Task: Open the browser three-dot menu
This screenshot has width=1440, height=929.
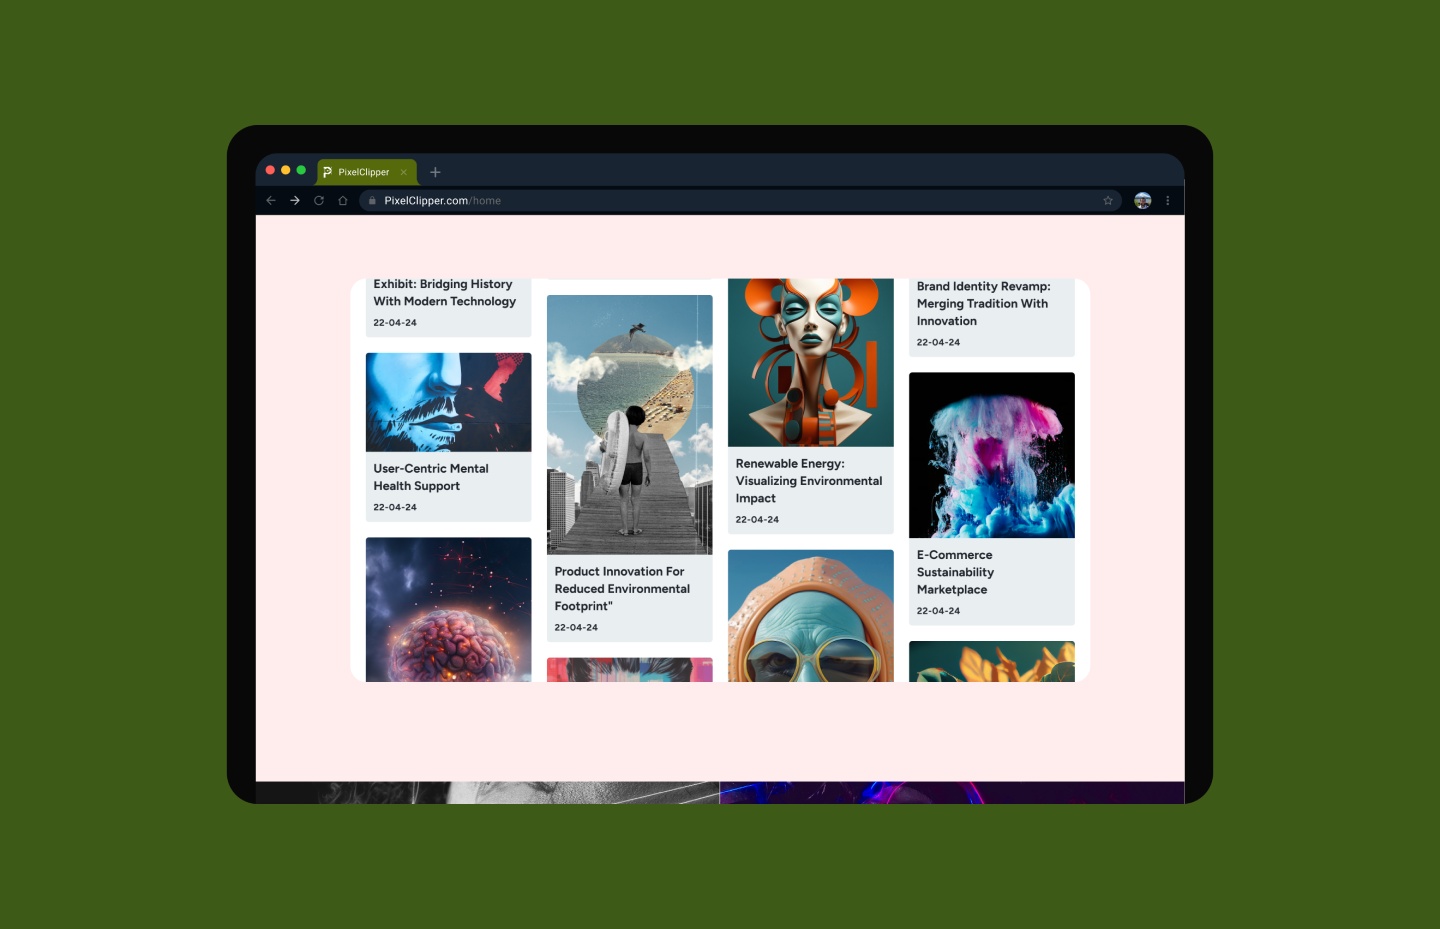Action: tap(1167, 201)
